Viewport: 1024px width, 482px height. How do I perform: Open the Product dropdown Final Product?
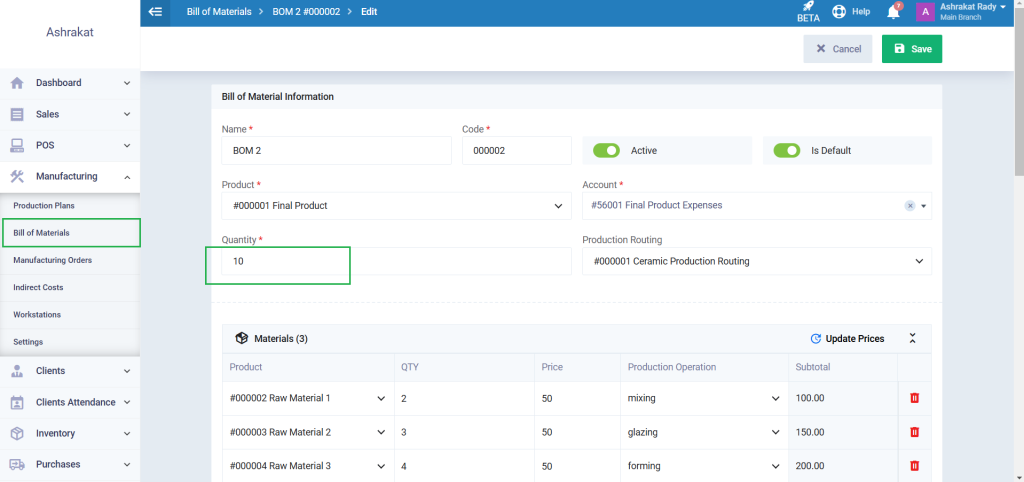(396, 206)
